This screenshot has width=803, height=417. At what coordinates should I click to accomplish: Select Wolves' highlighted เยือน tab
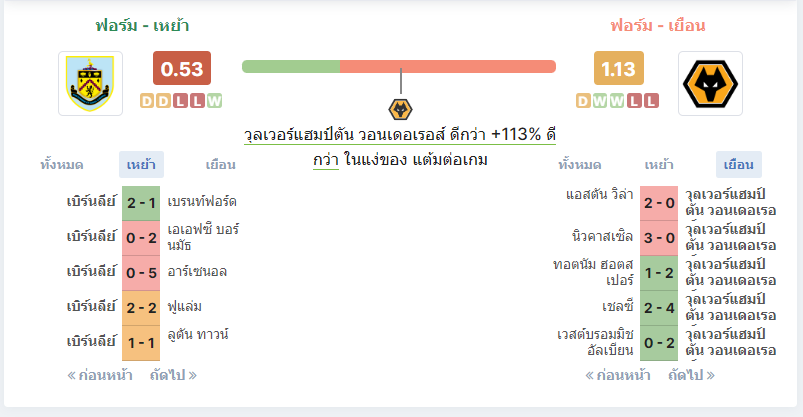tap(738, 165)
